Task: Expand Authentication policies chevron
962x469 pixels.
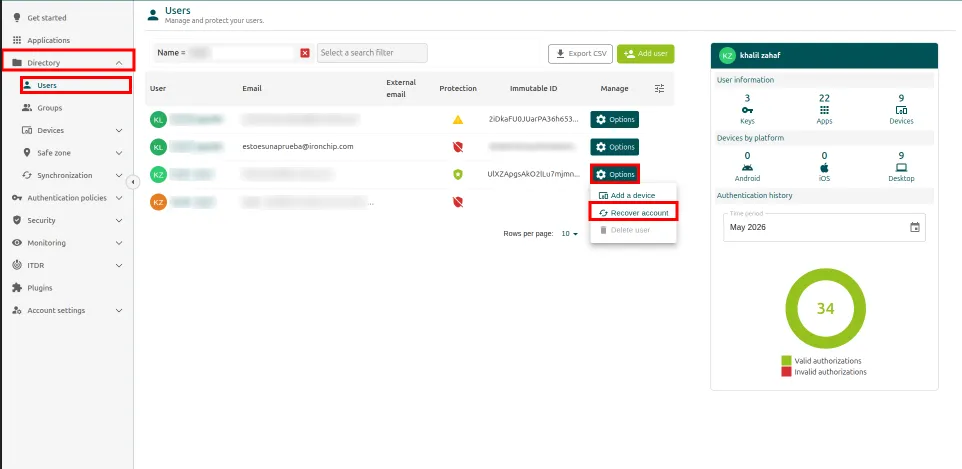Action: point(119,198)
